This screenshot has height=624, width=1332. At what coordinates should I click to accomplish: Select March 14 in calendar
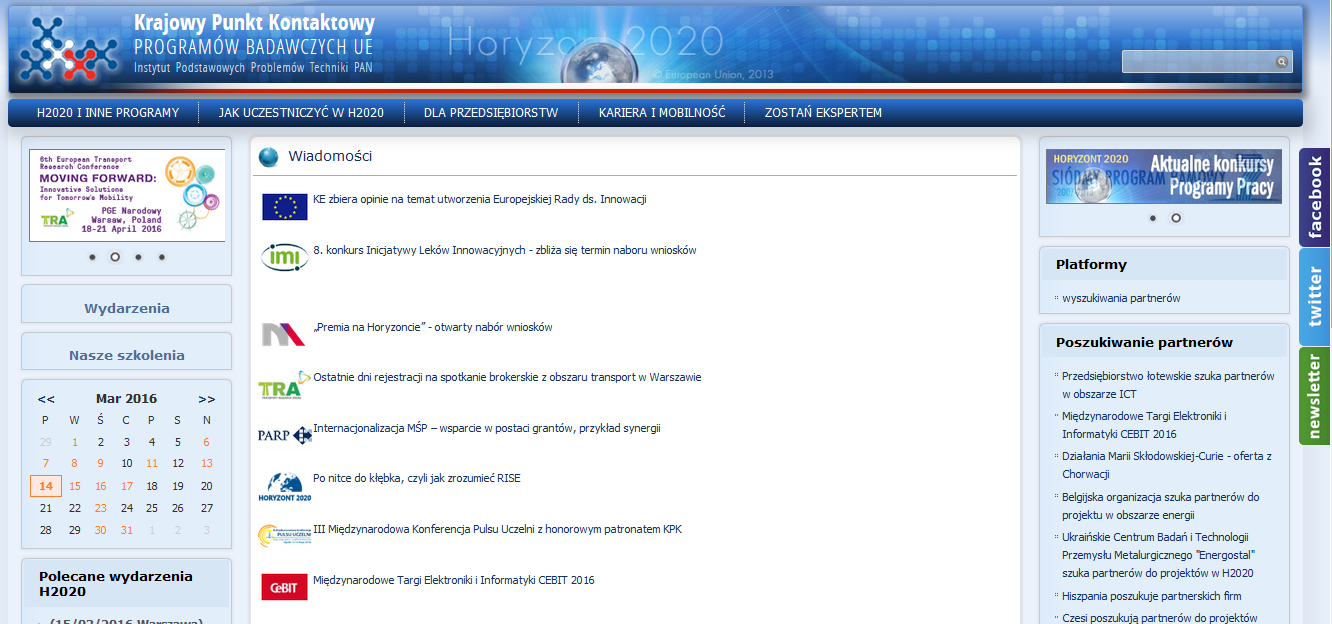(x=46, y=486)
